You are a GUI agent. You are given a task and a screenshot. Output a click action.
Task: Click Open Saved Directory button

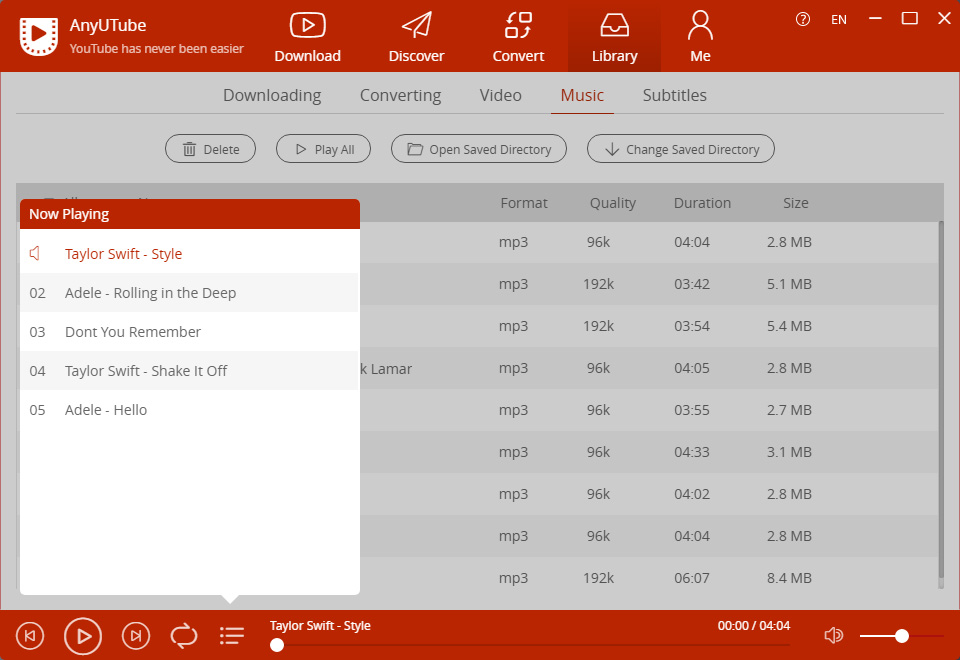point(478,149)
